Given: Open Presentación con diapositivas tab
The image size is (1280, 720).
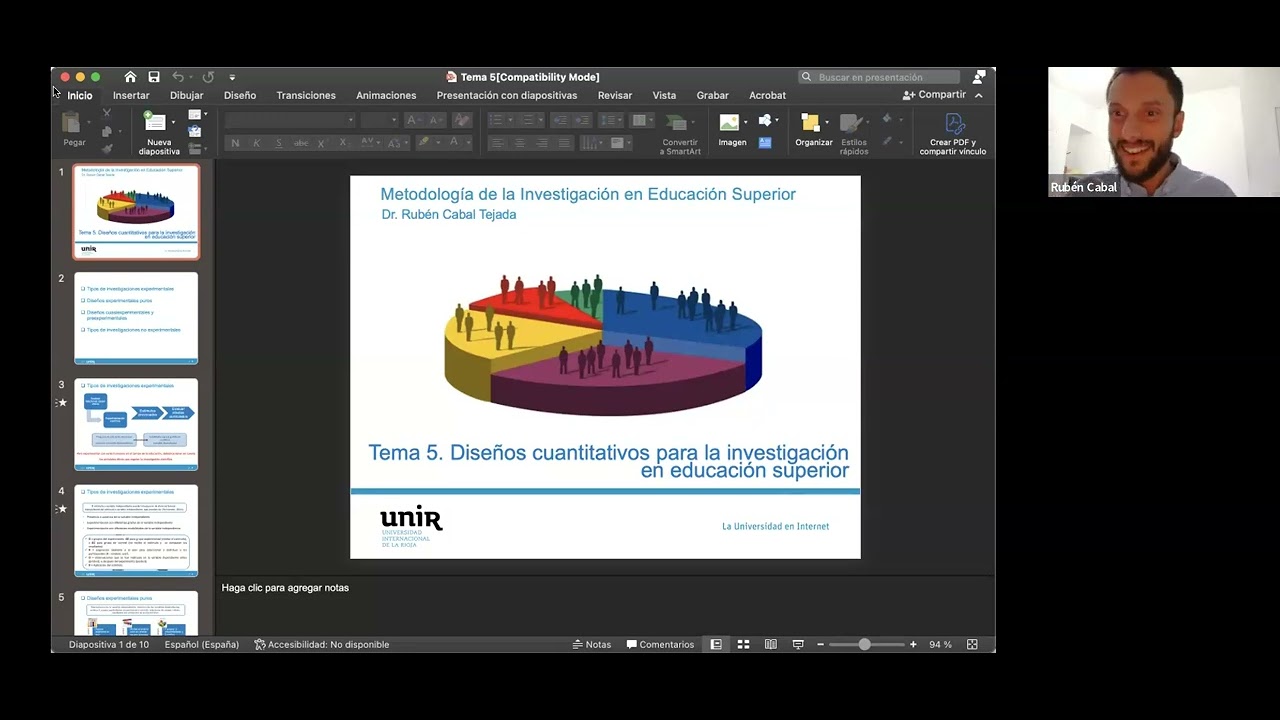Looking at the screenshot, I should (x=507, y=95).
